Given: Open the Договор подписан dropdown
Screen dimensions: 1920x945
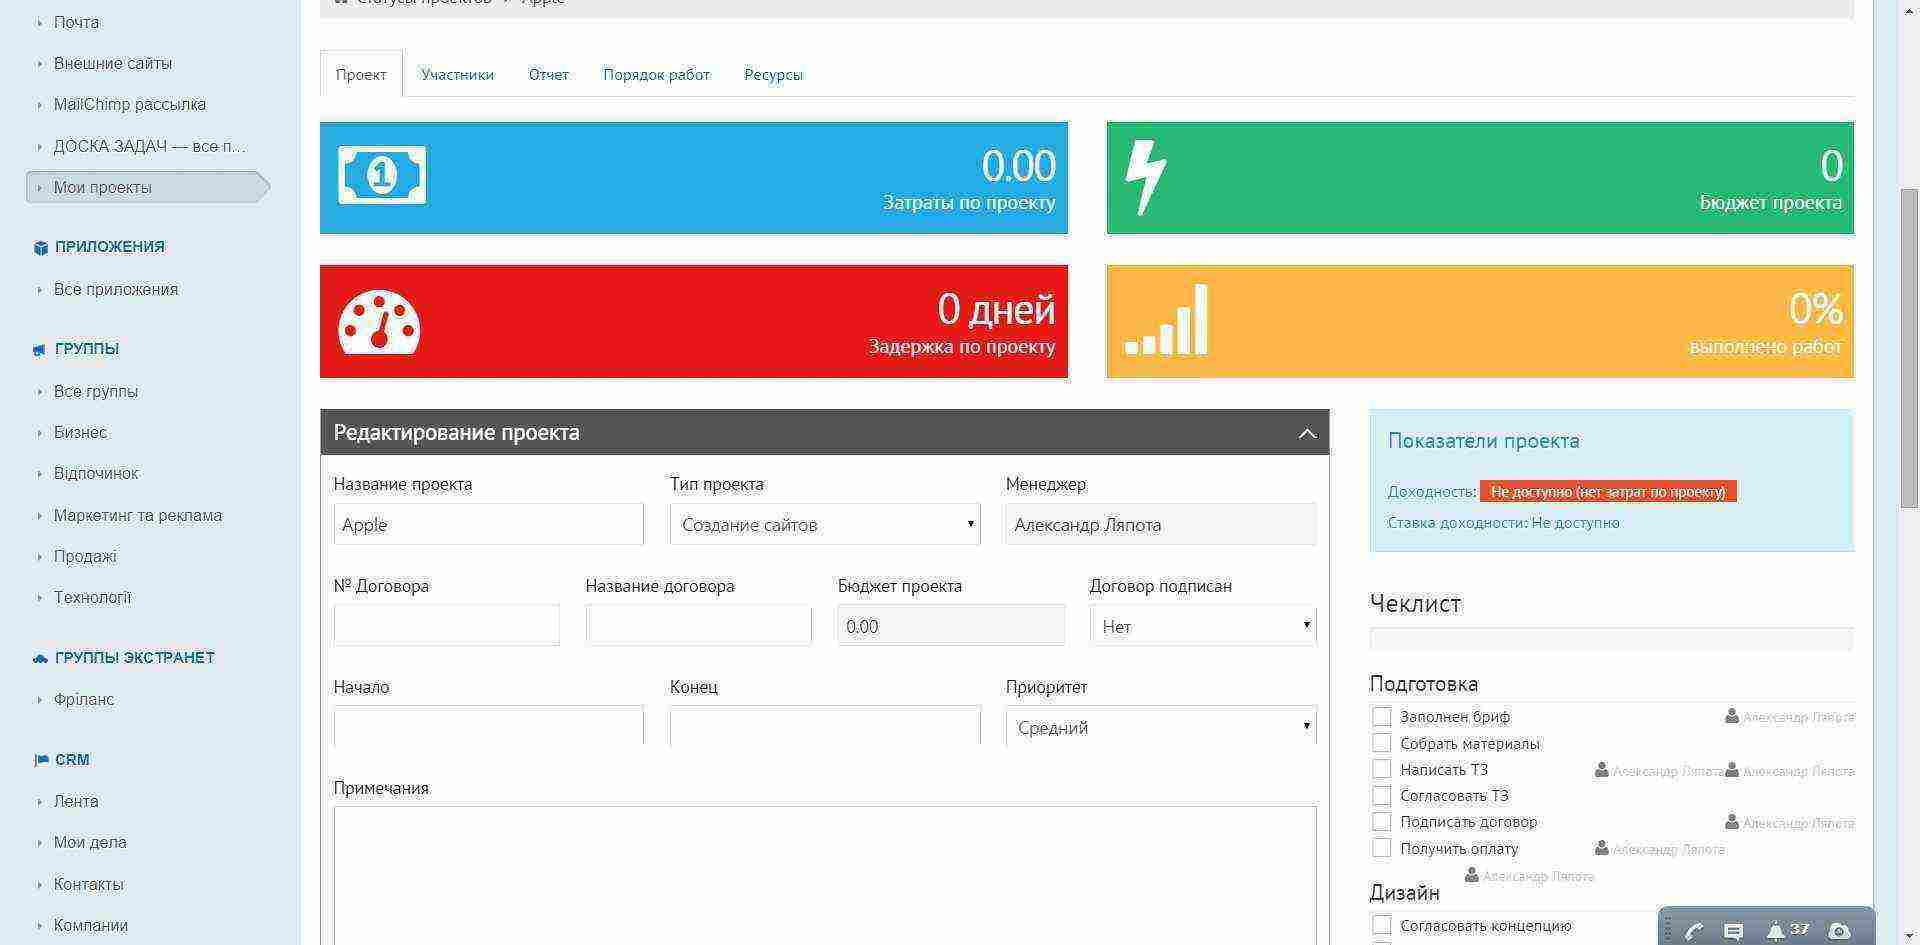Looking at the screenshot, I should click(x=1203, y=626).
